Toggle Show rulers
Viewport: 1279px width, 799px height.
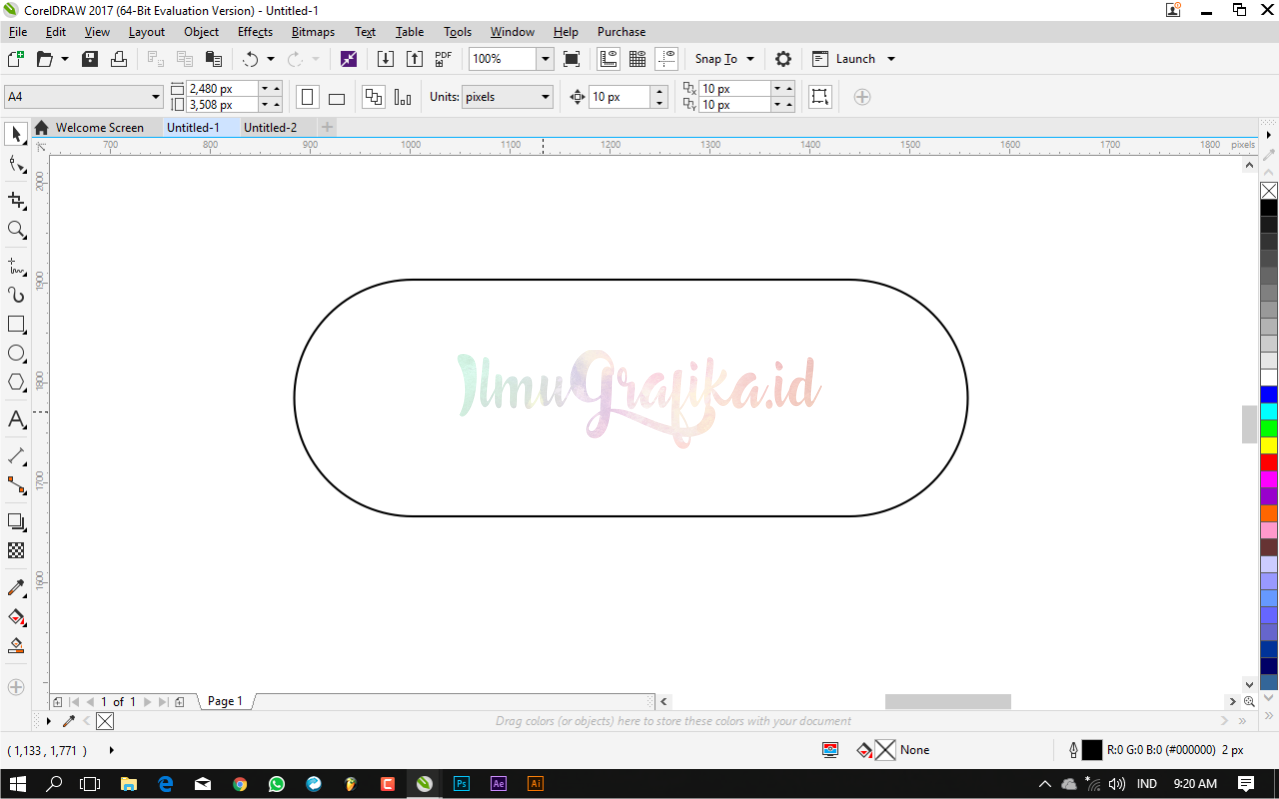point(608,59)
